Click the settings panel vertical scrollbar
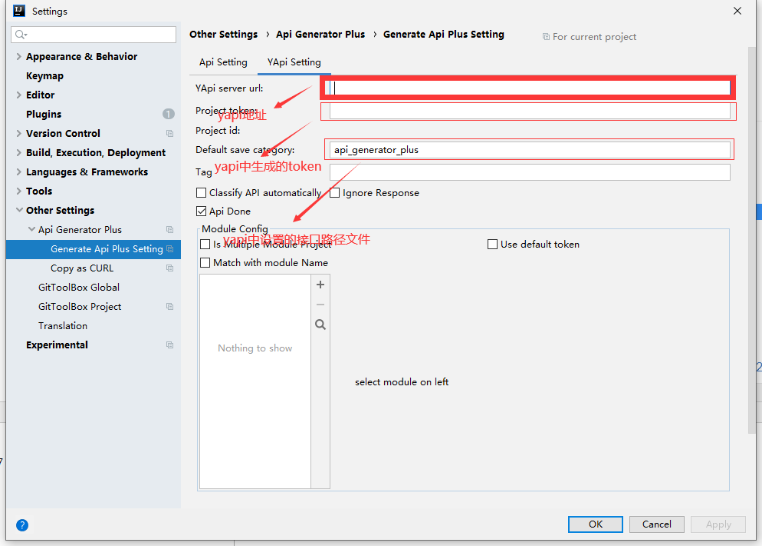The image size is (762, 546). click(x=752, y=238)
